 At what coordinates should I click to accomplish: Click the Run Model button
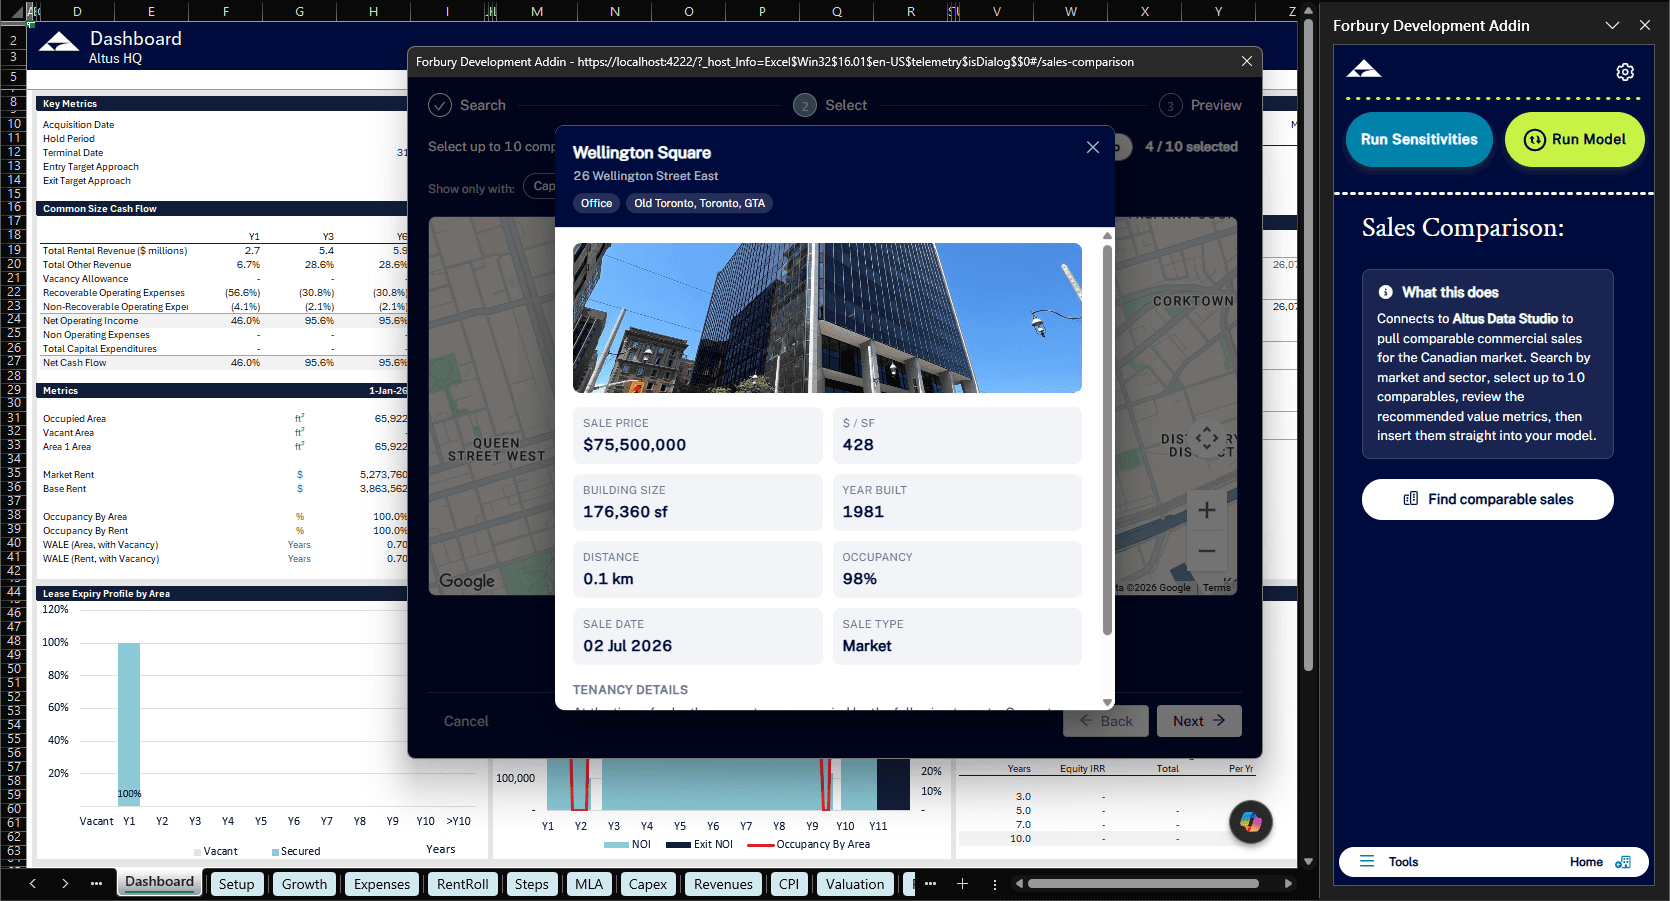pyautogui.click(x=1575, y=140)
